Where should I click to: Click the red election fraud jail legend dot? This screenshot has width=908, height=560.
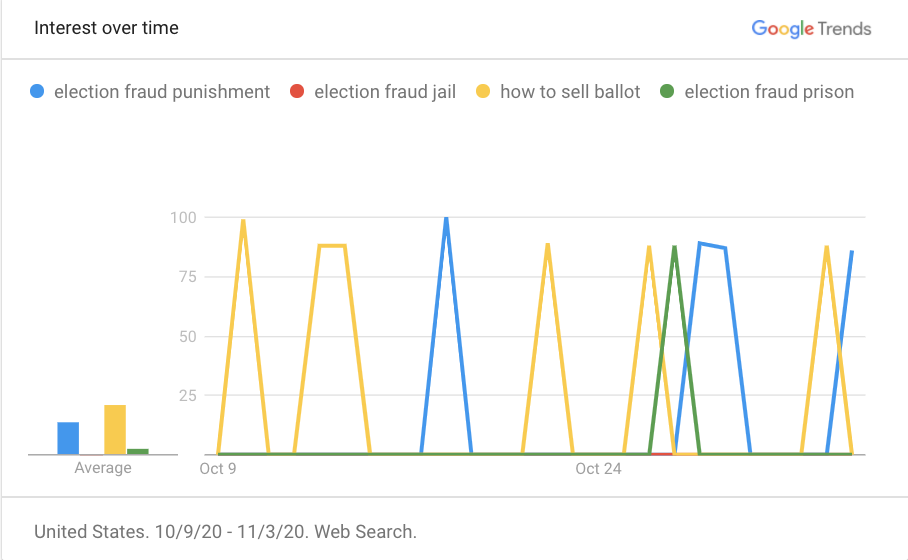point(297,92)
